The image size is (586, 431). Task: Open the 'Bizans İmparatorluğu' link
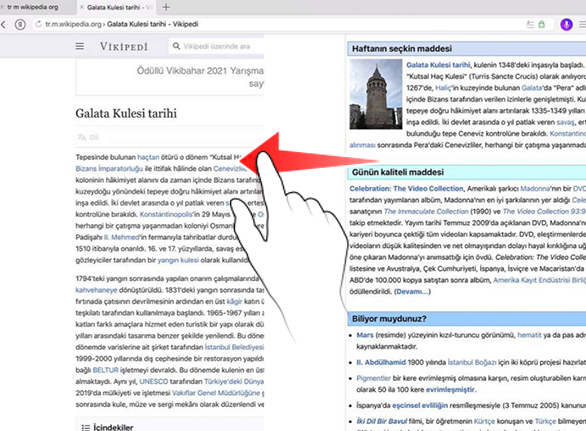coord(109,169)
